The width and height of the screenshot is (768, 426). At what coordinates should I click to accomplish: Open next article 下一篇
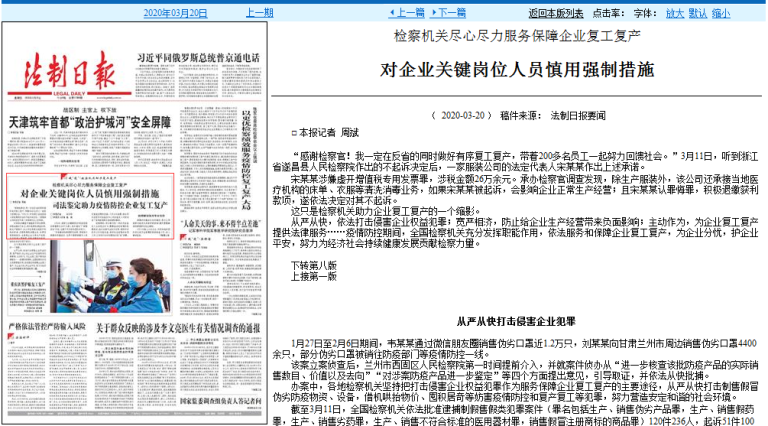click(448, 13)
